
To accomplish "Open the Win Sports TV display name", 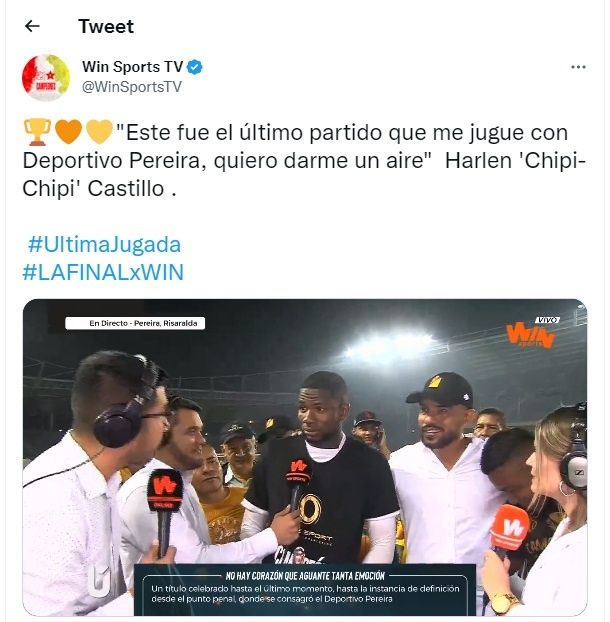I will (x=132, y=67).
